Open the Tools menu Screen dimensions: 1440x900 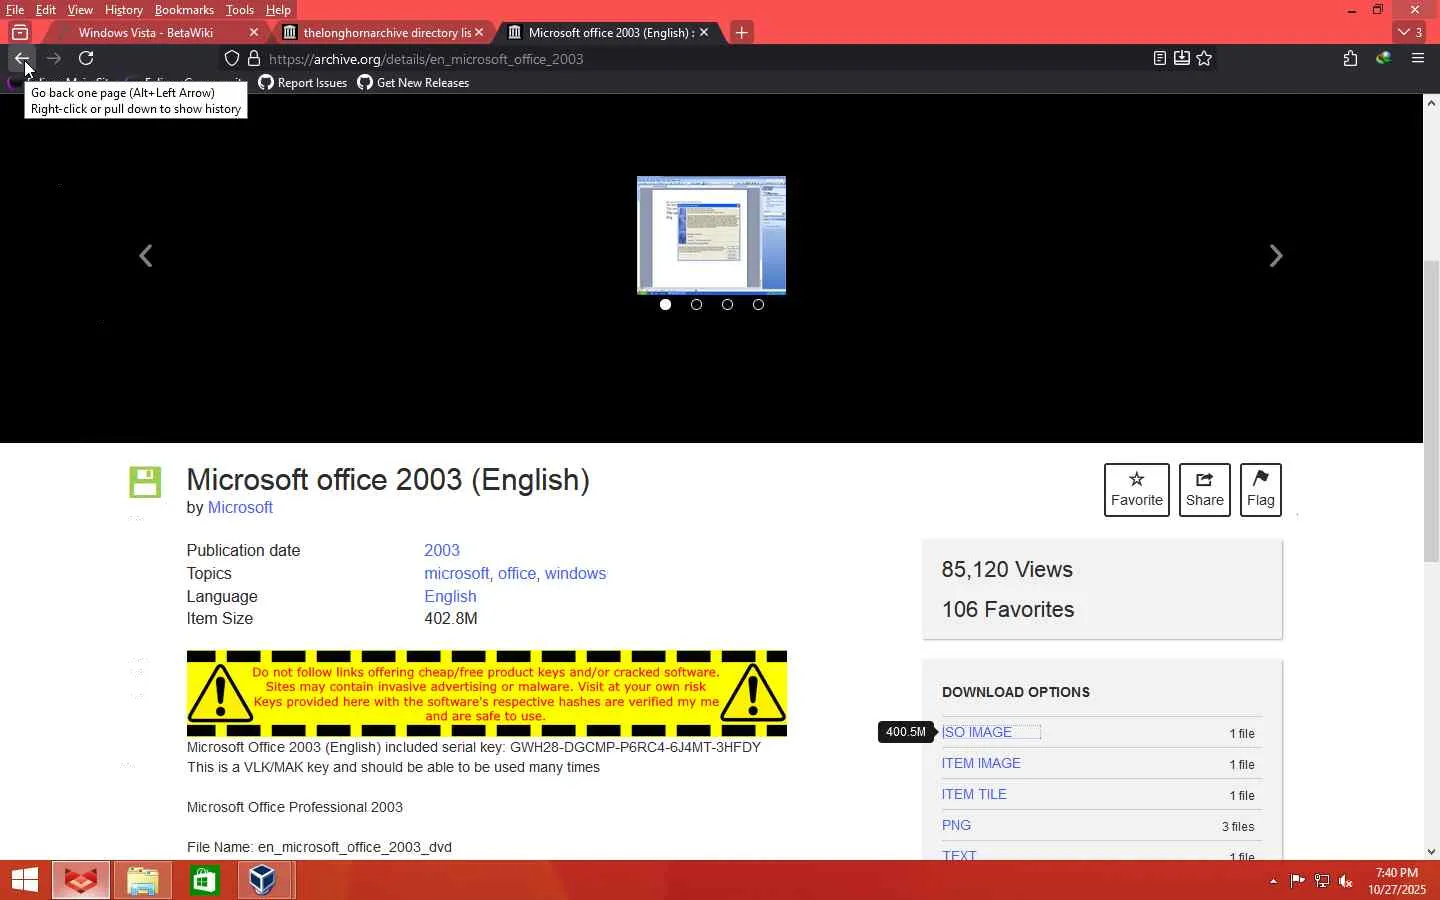click(240, 10)
